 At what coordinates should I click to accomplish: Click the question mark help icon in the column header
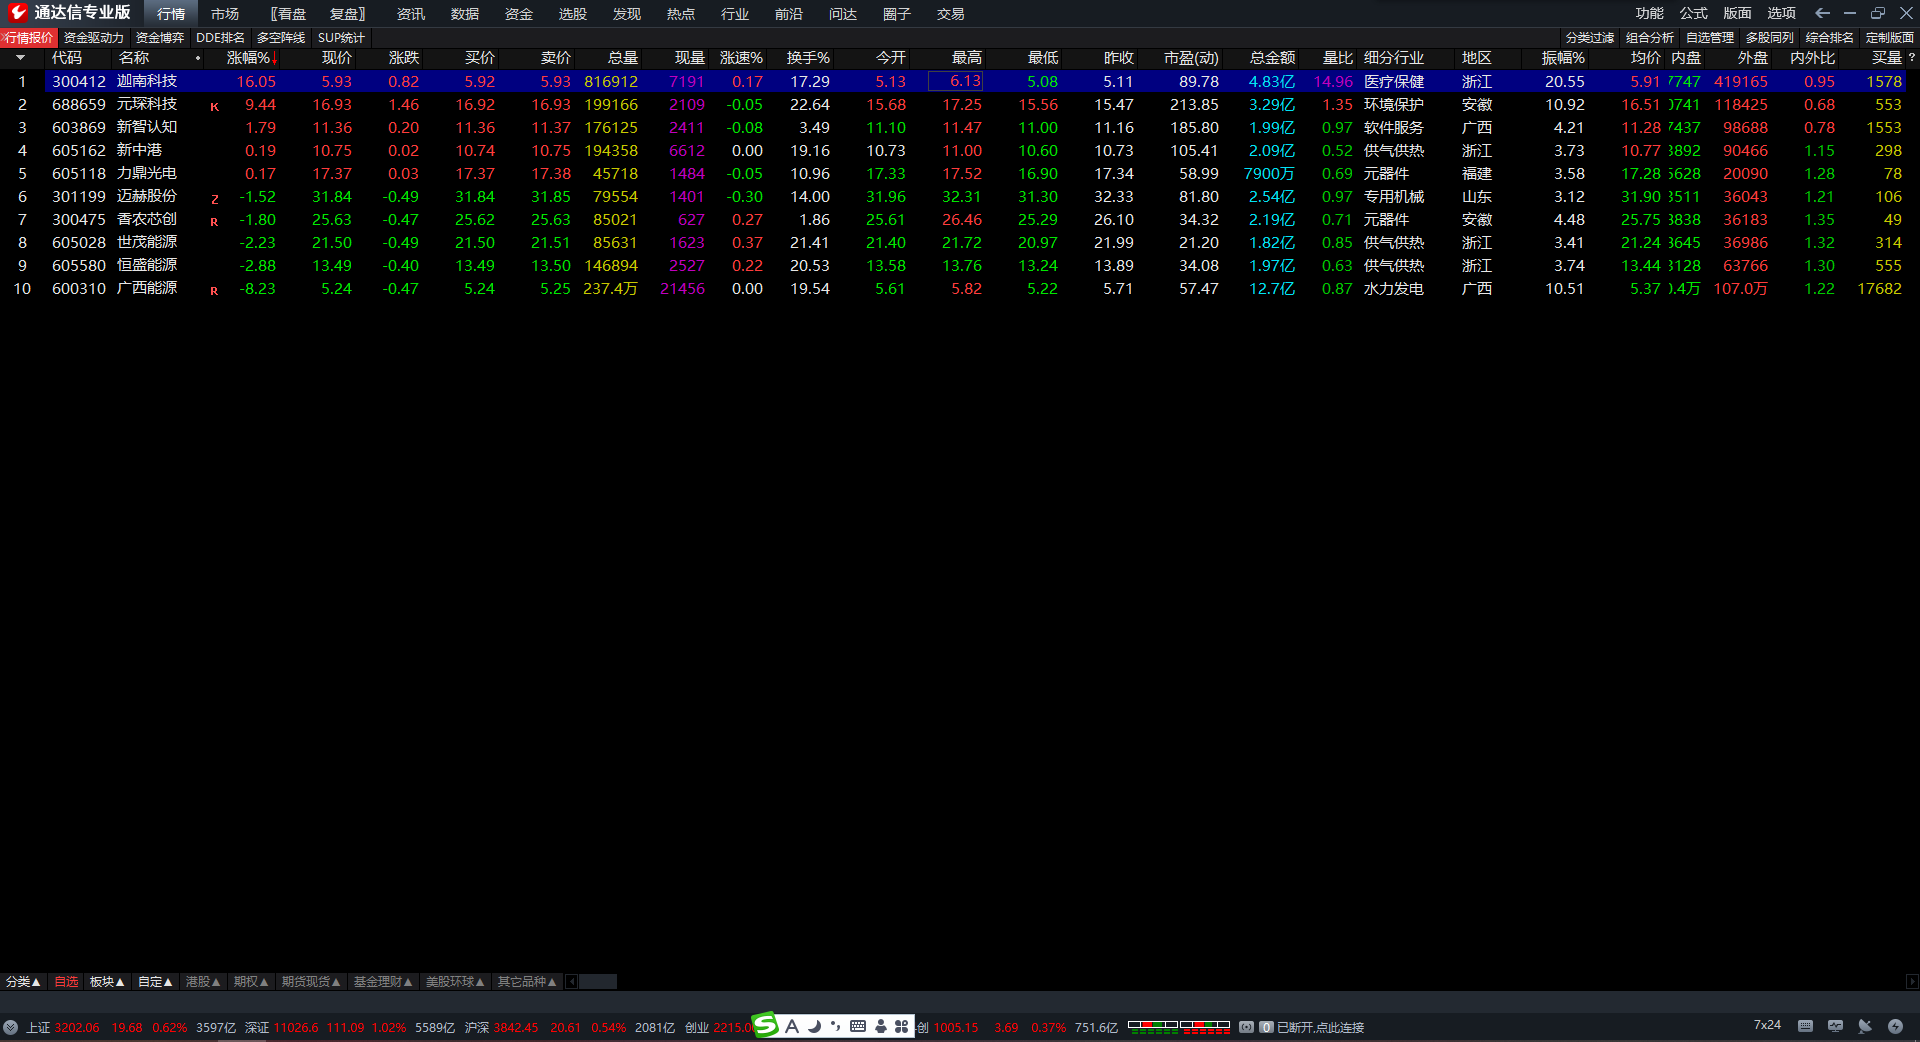point(1912,58)
